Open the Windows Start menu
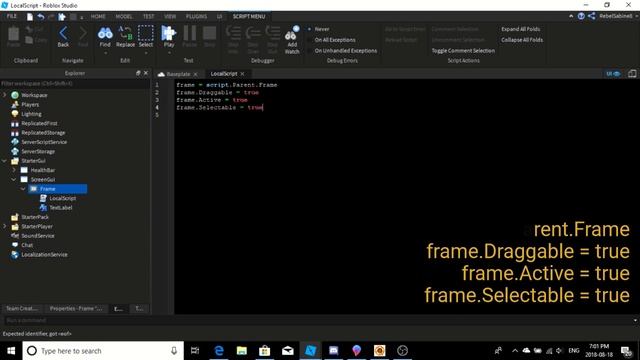640x360 pixels. coord(11,351)
